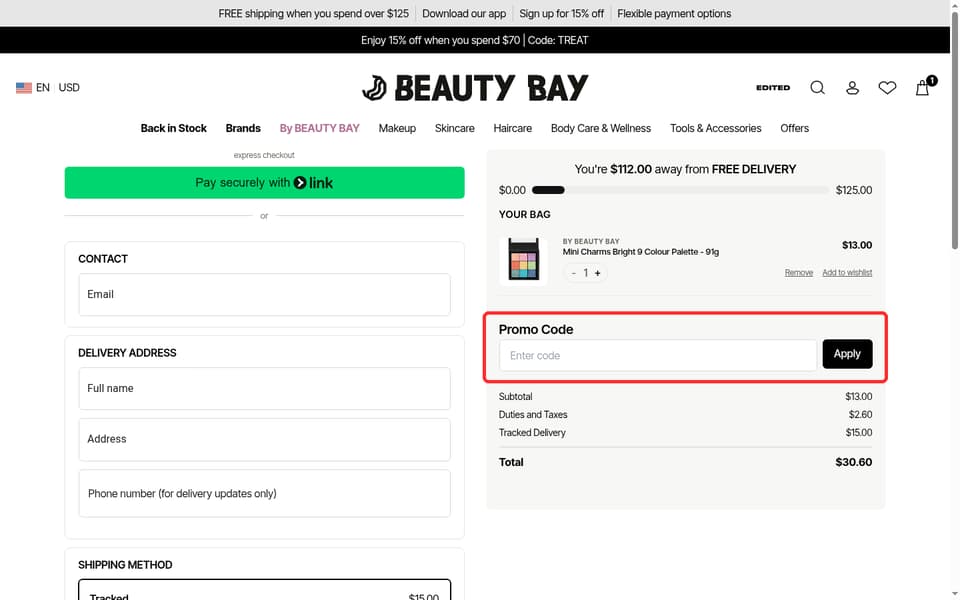Open the Brands menu
The height and width of the screenshot is (600, 960).
pyautogui.click(x=243, y=128)
